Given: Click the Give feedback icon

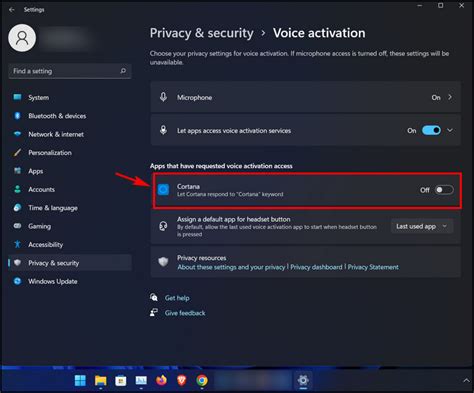Looking at the screenshot, I should tap(154, 313).
